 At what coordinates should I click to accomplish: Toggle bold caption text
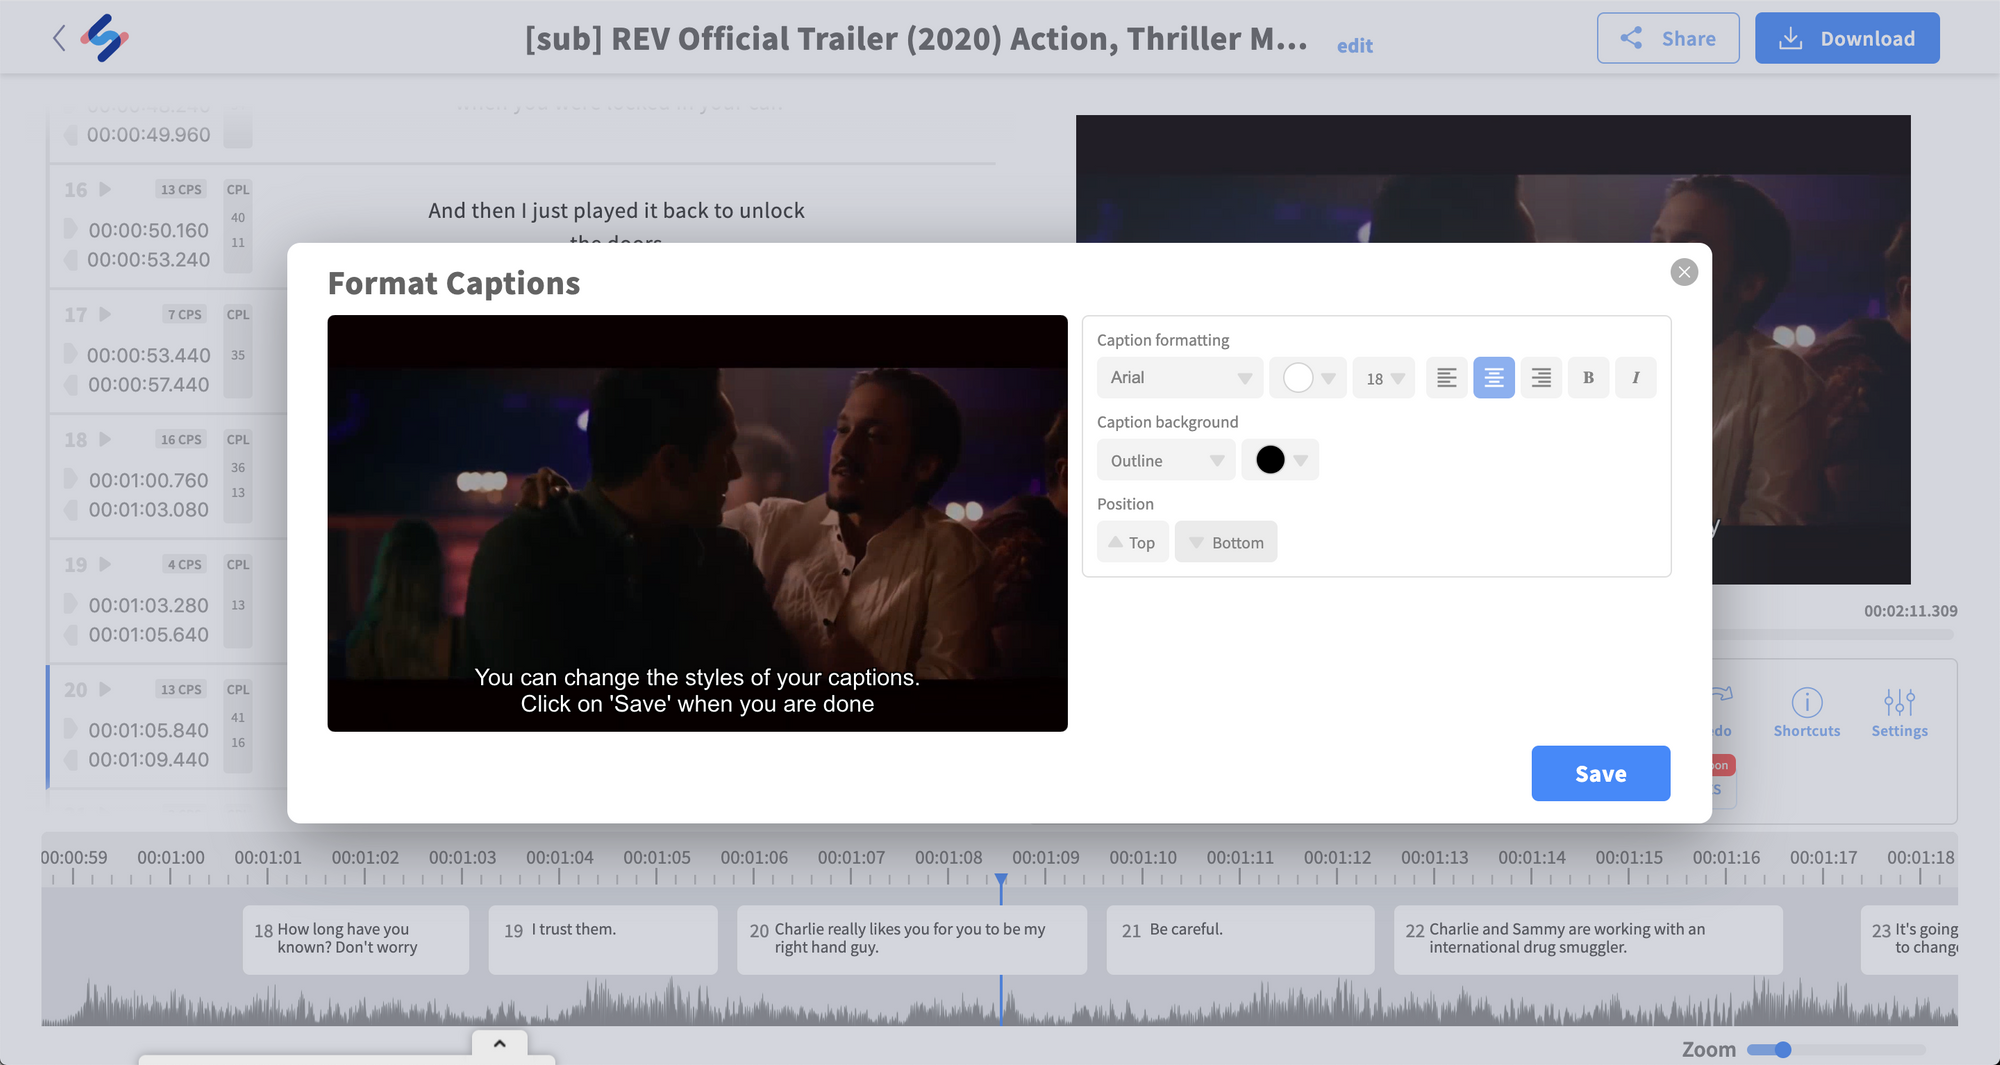[1588, 378]
